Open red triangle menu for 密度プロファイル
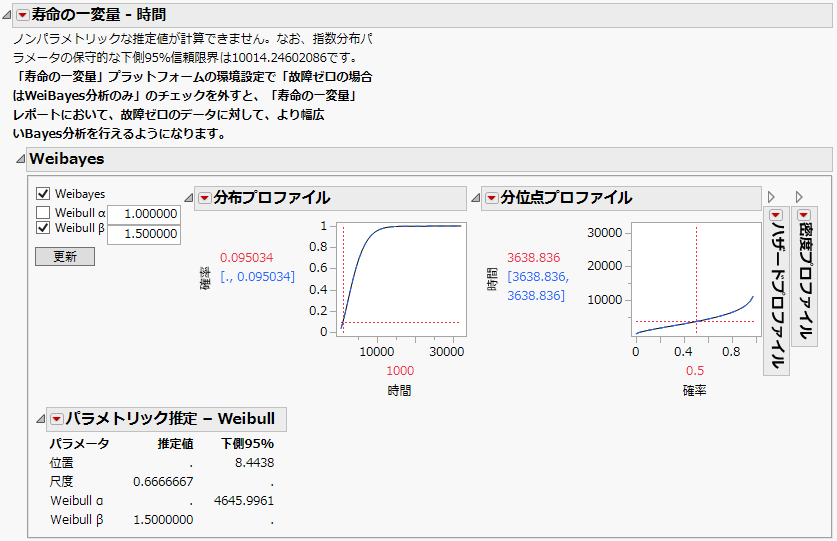The height and width of the screenshot is (541, 837). [x=804, y=215]
